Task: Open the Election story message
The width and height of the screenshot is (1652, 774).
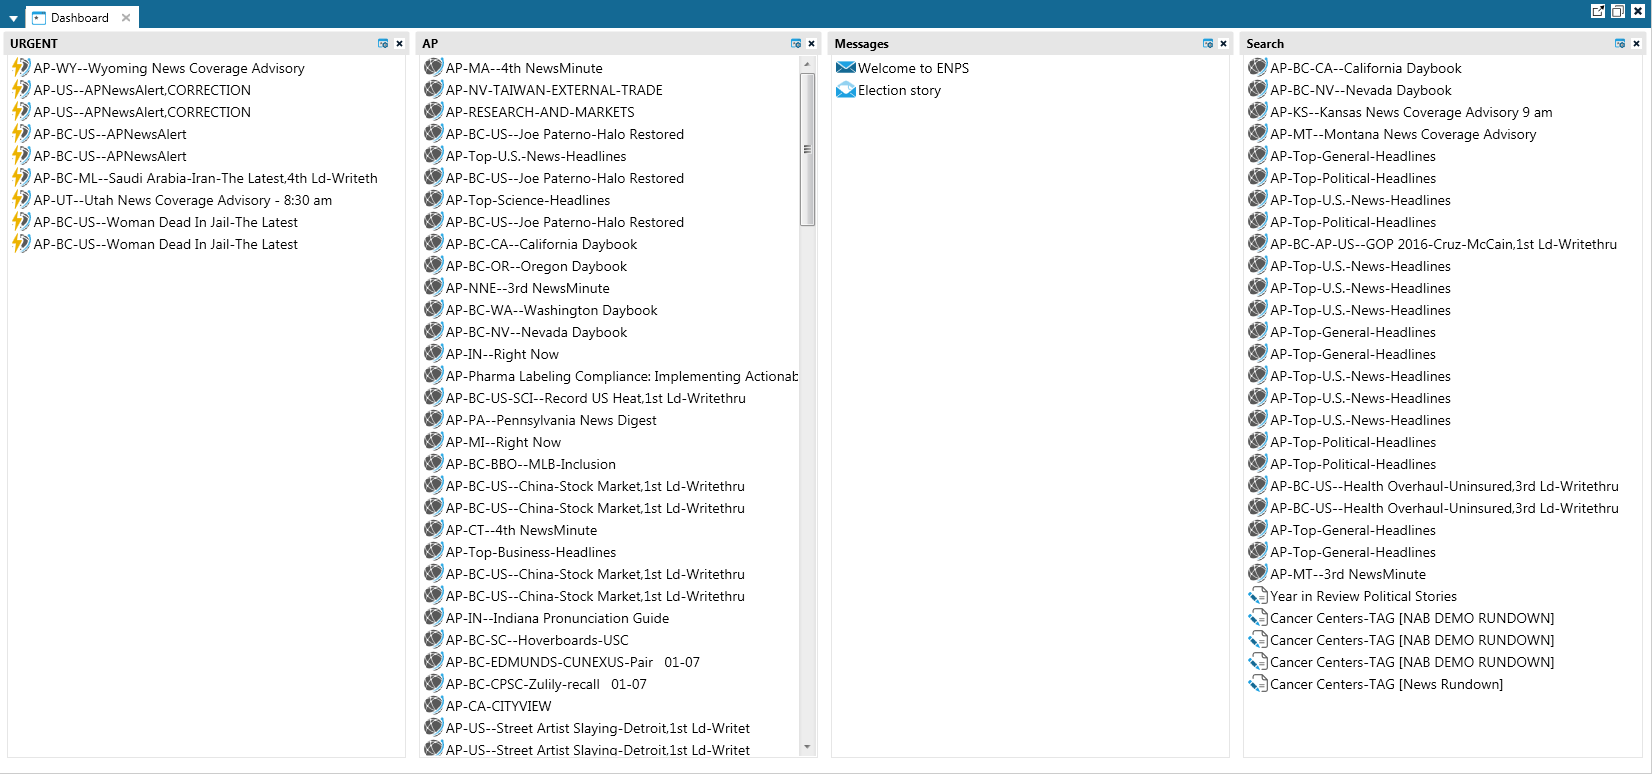Action: (899, 90)
